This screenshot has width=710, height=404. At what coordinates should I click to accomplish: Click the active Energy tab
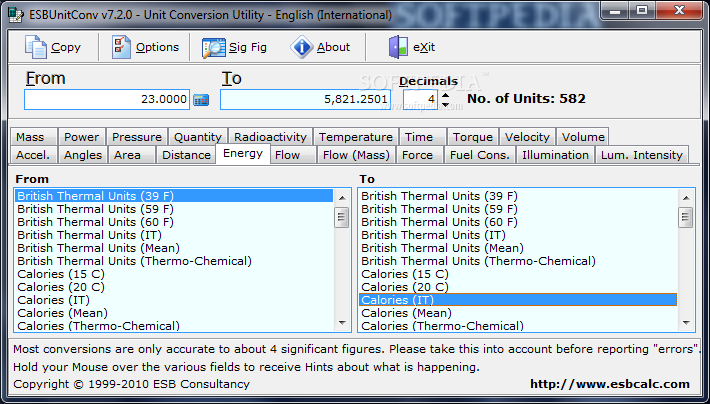click(x=243, y=154)
